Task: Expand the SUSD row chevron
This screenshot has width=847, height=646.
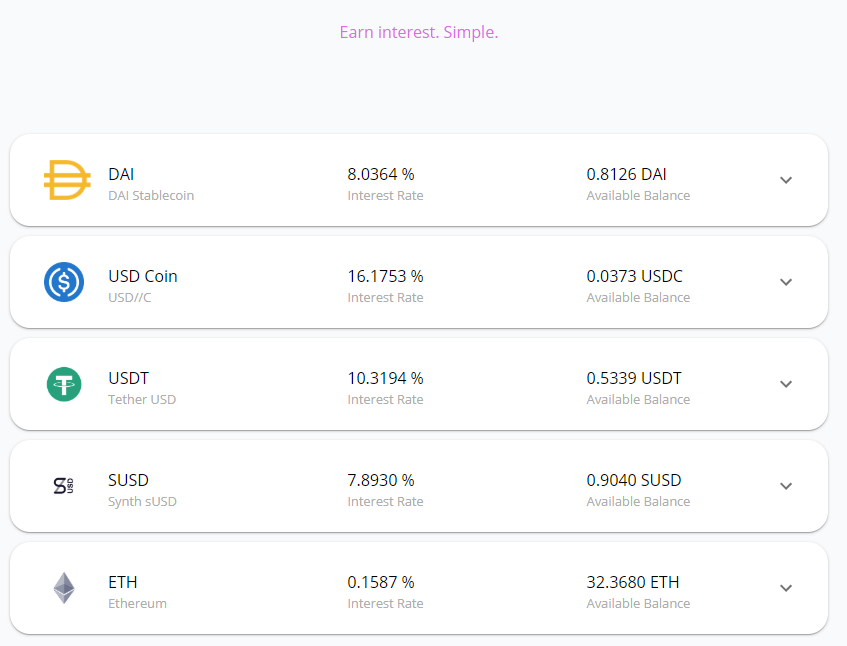Action: click(x=786, y=486)
